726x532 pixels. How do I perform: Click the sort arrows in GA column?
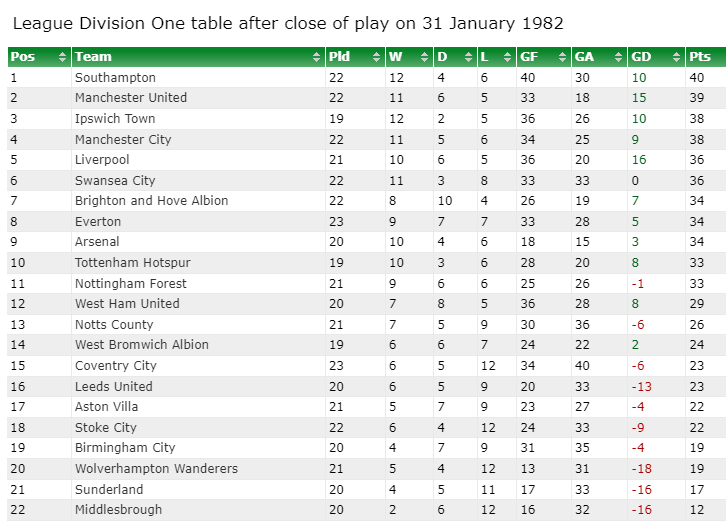pos(618,57)
